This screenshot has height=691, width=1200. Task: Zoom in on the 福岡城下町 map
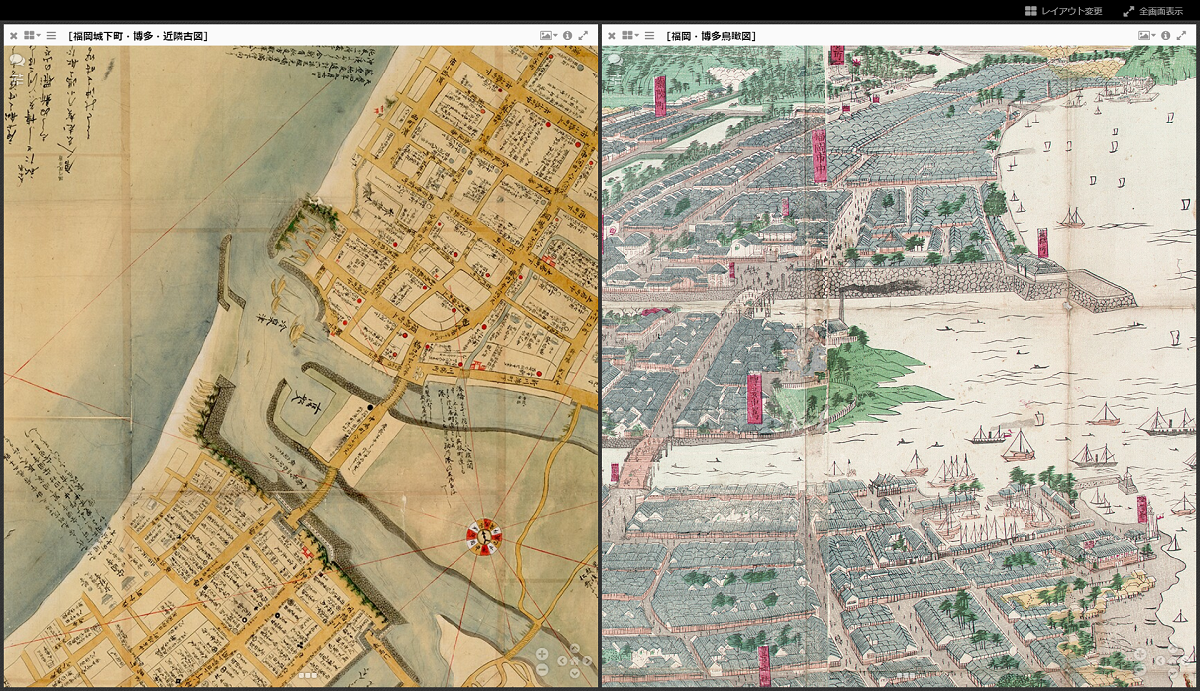click(542, 654)
